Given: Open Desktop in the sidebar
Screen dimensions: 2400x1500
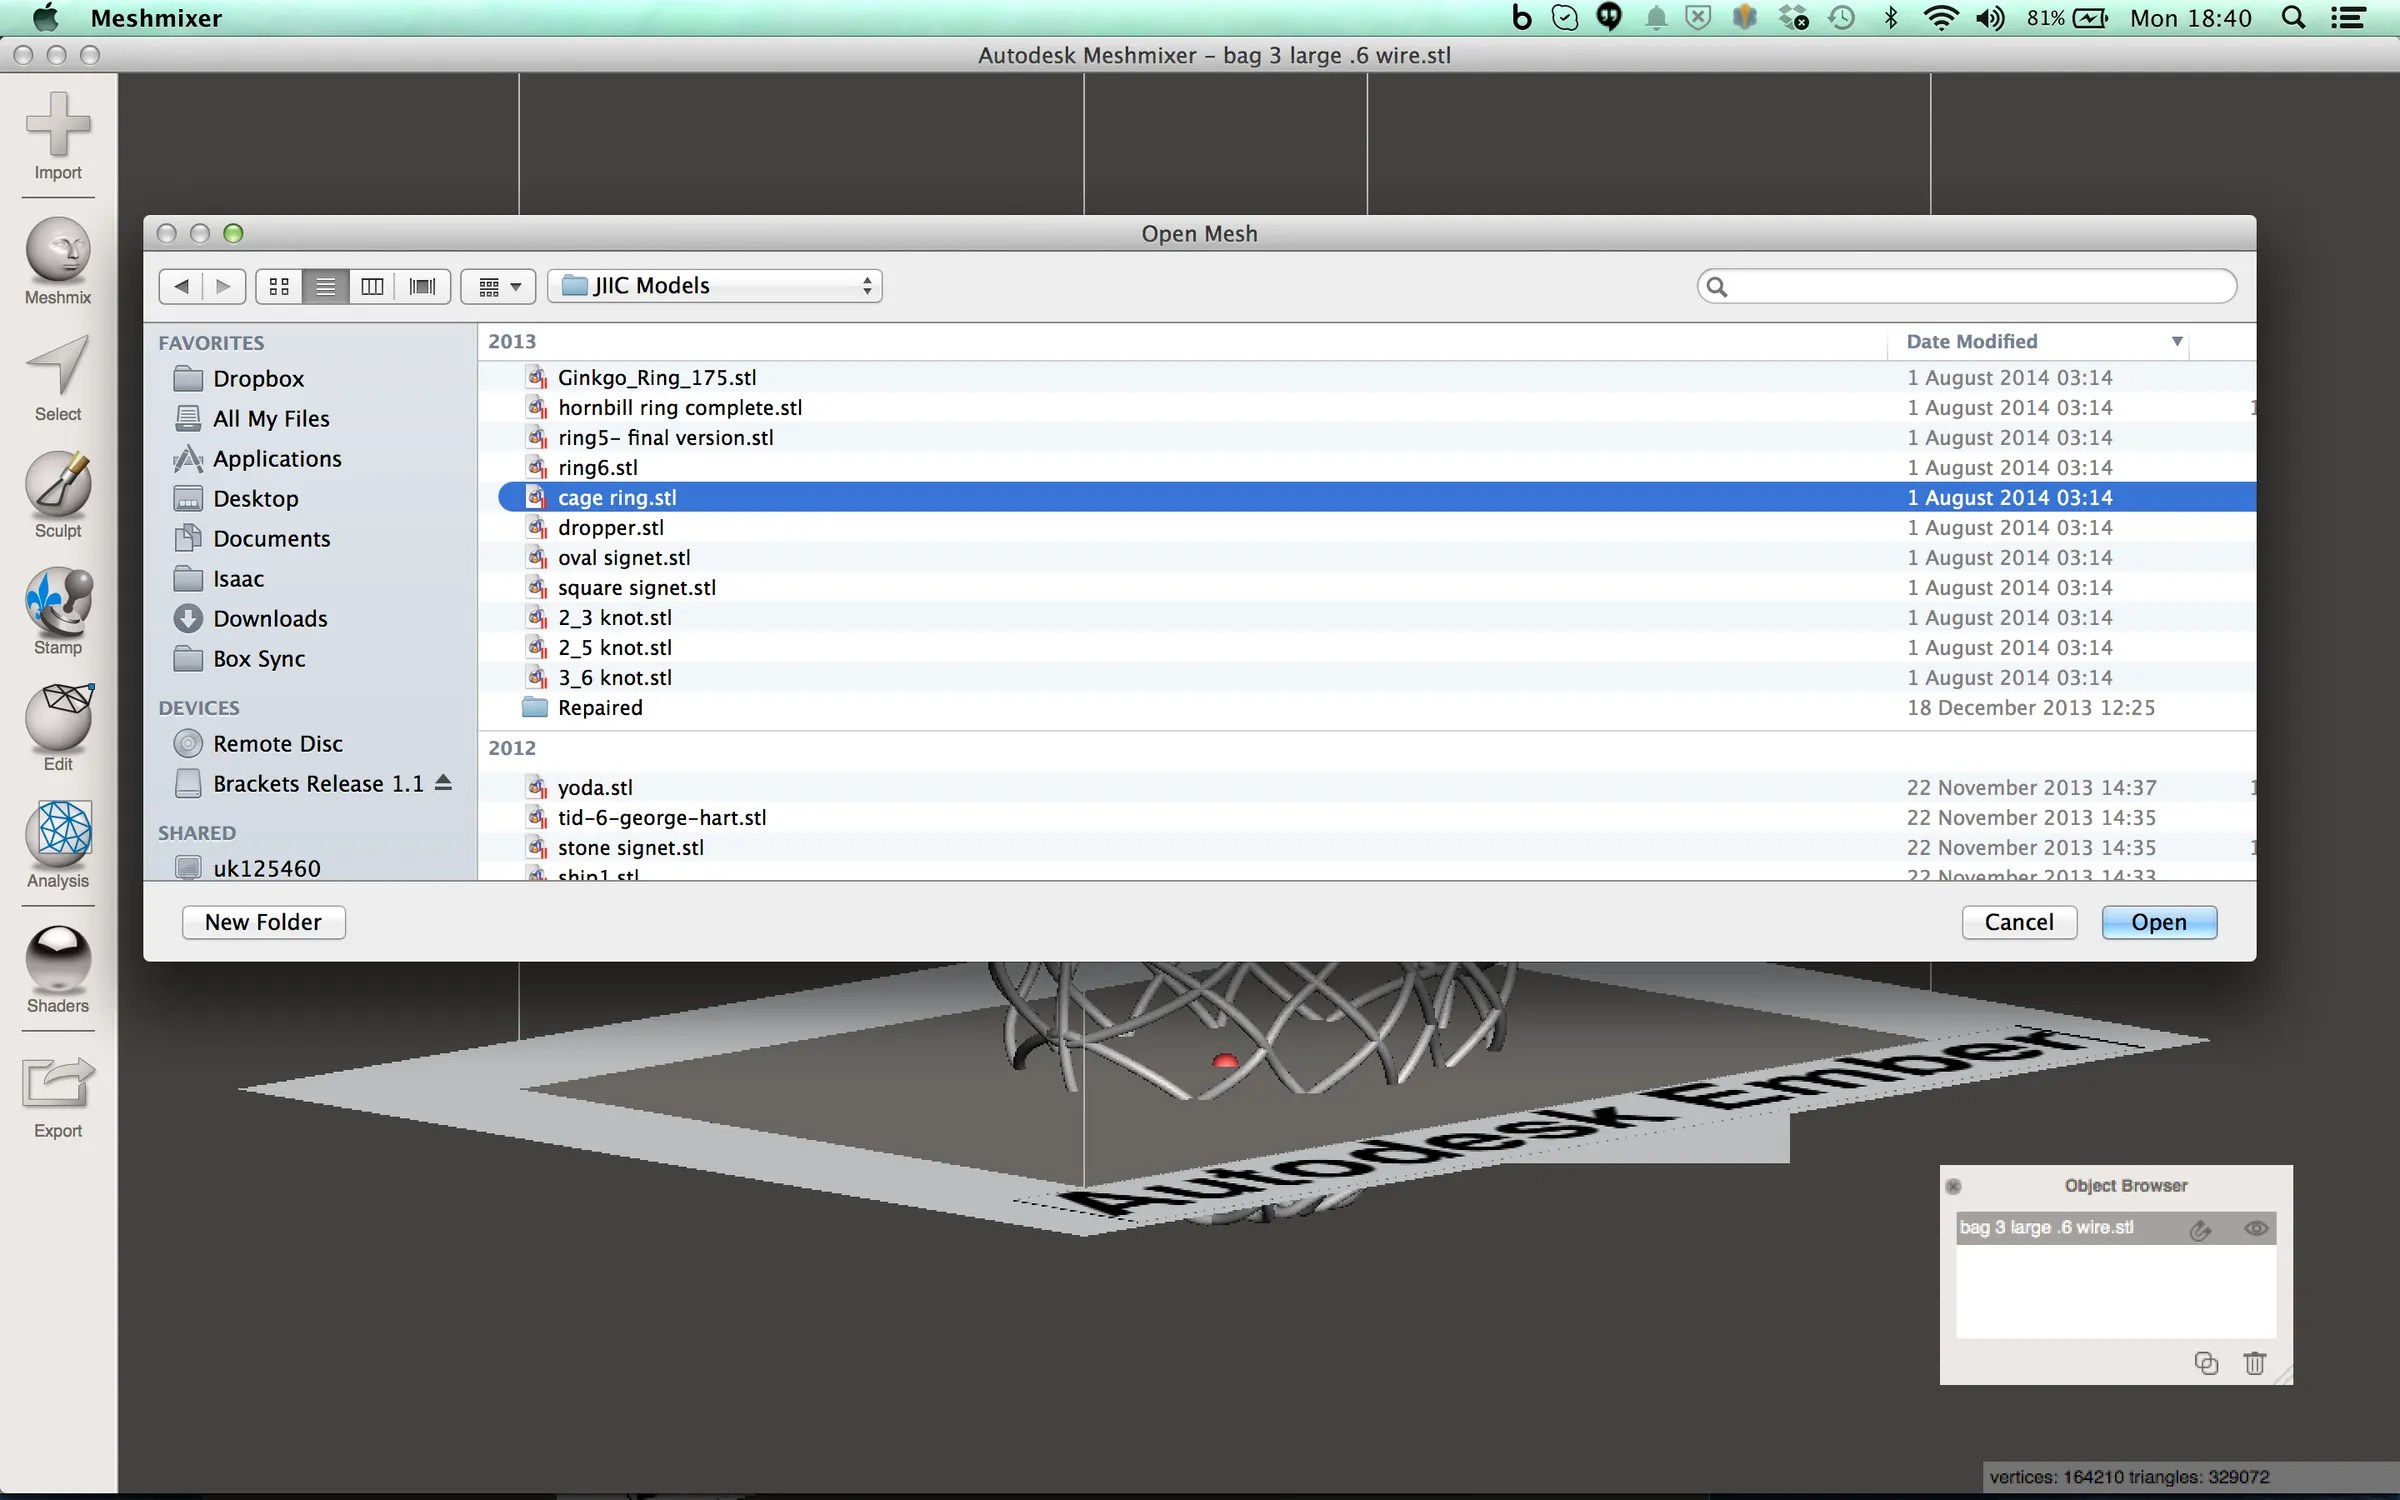Looking at the screenshot, I should (x=255, y=498).
